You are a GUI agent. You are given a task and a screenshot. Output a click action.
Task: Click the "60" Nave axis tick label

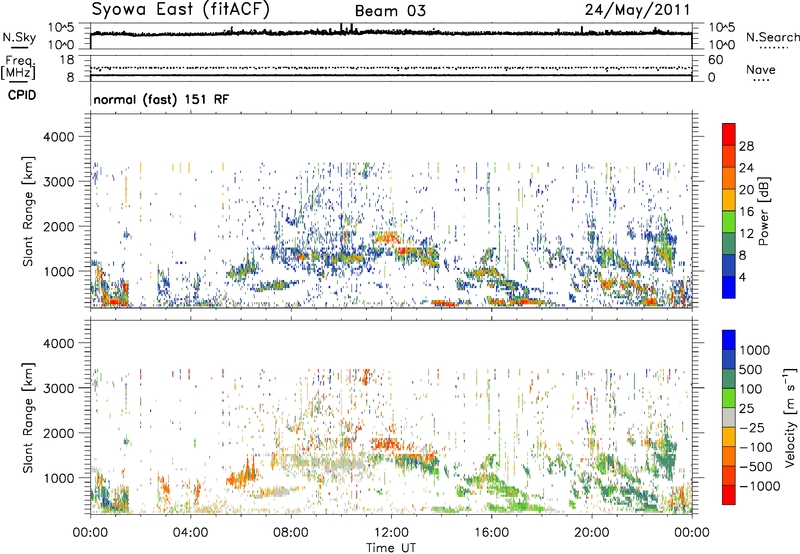pos(715,60)
